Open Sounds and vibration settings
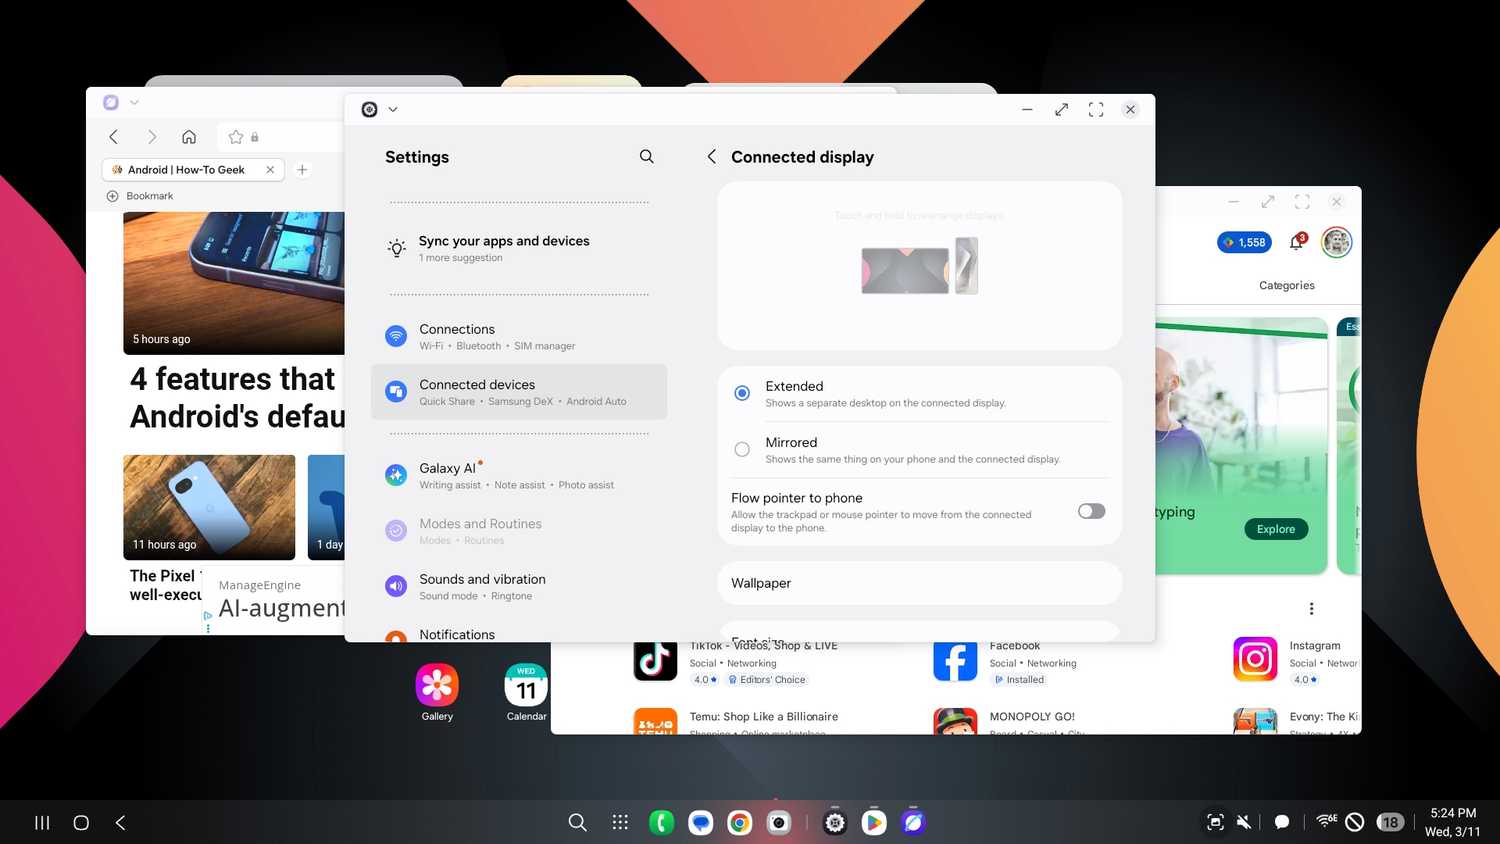This screenshot has width=1500, height=844. 519,586
